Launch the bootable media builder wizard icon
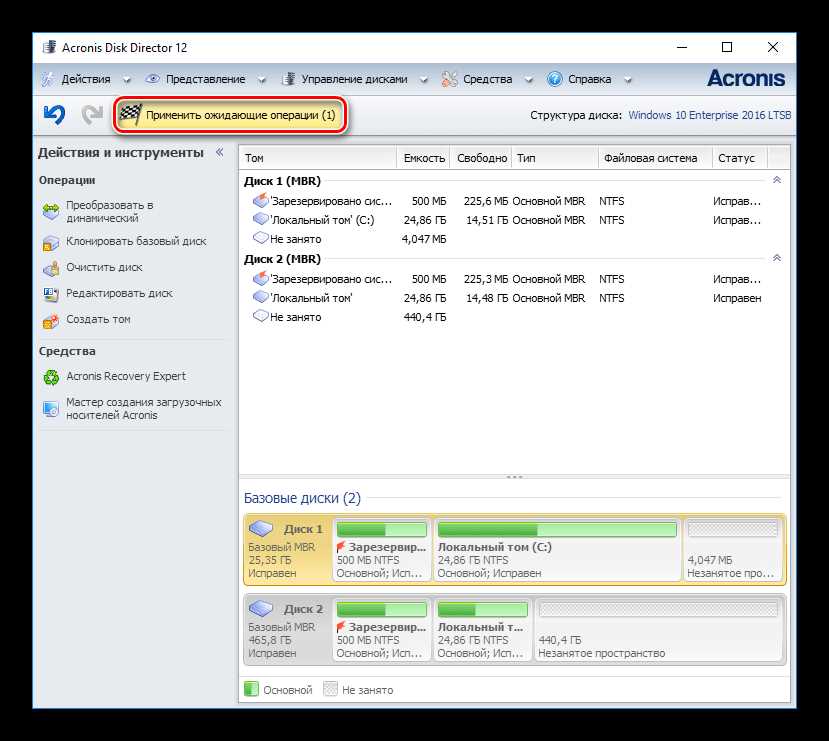This screenshot has height=741, width=829. (x=50, y=409)
